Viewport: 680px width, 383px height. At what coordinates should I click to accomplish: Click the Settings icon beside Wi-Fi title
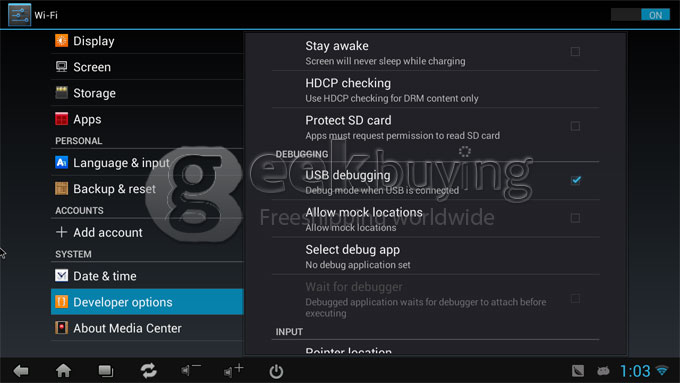20,15
